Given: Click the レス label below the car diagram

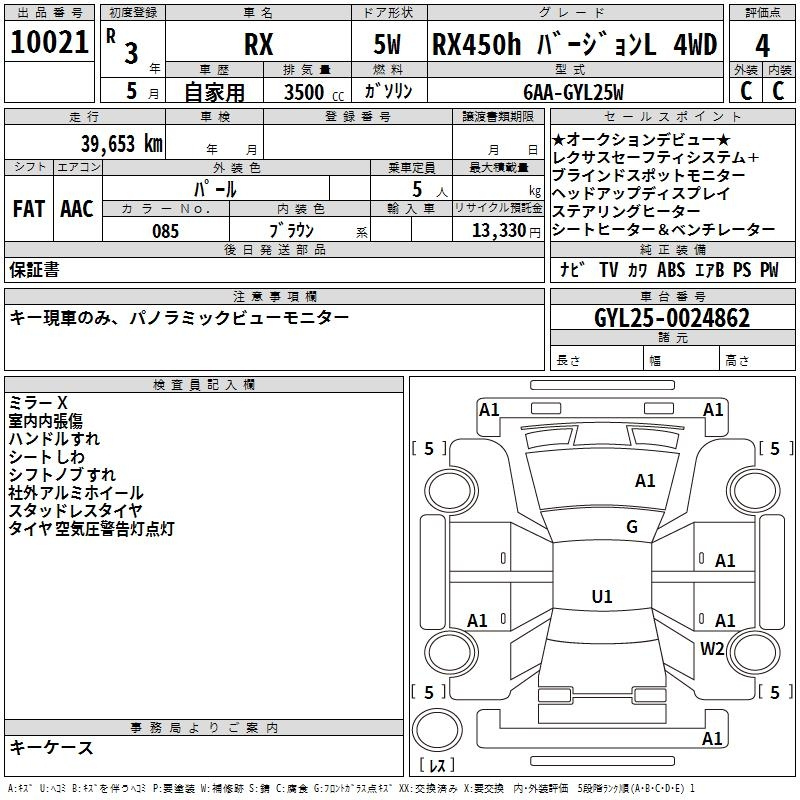Looking at the screenshot, I should coord(437,767).
